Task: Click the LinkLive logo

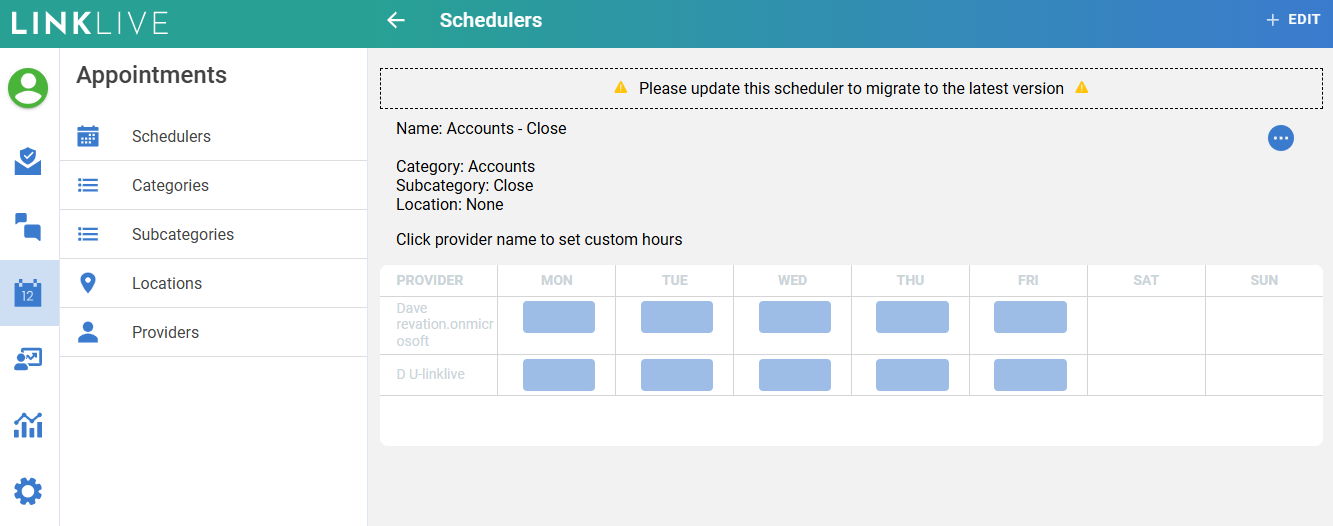Action: (x=90, y=23)
